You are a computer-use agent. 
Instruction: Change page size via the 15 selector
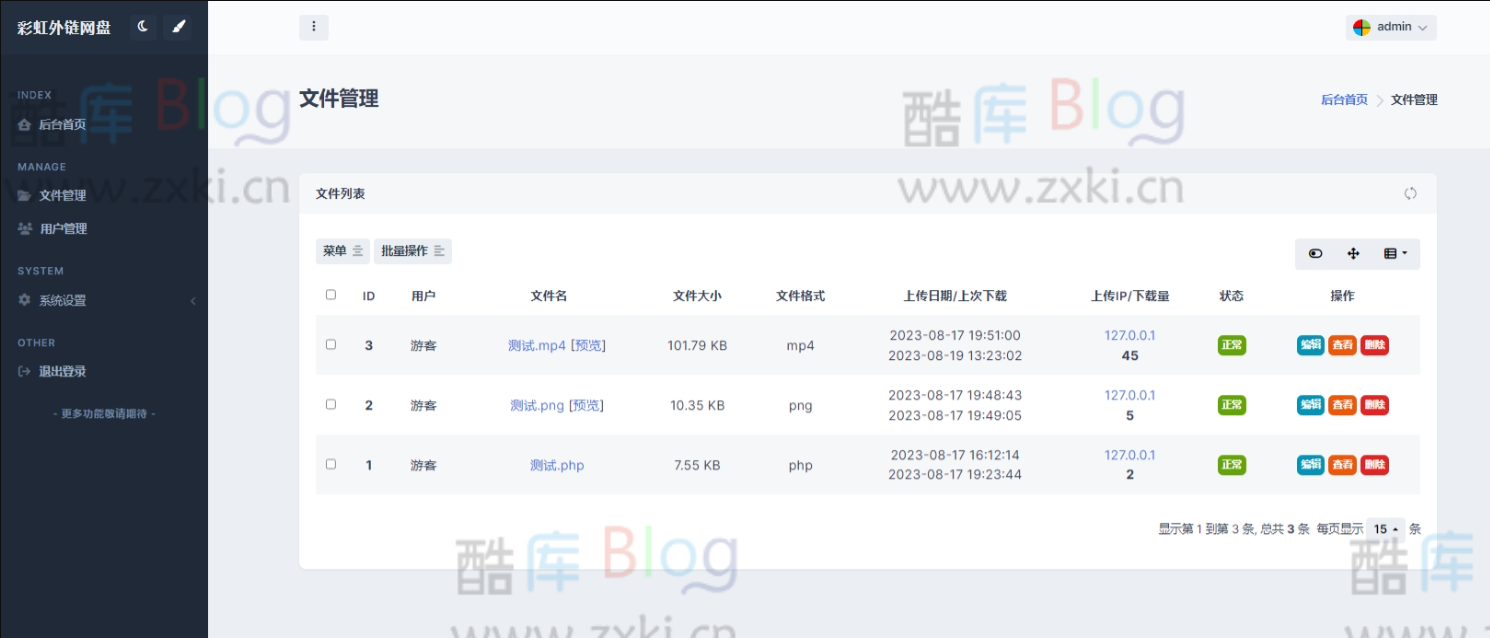1385,529
